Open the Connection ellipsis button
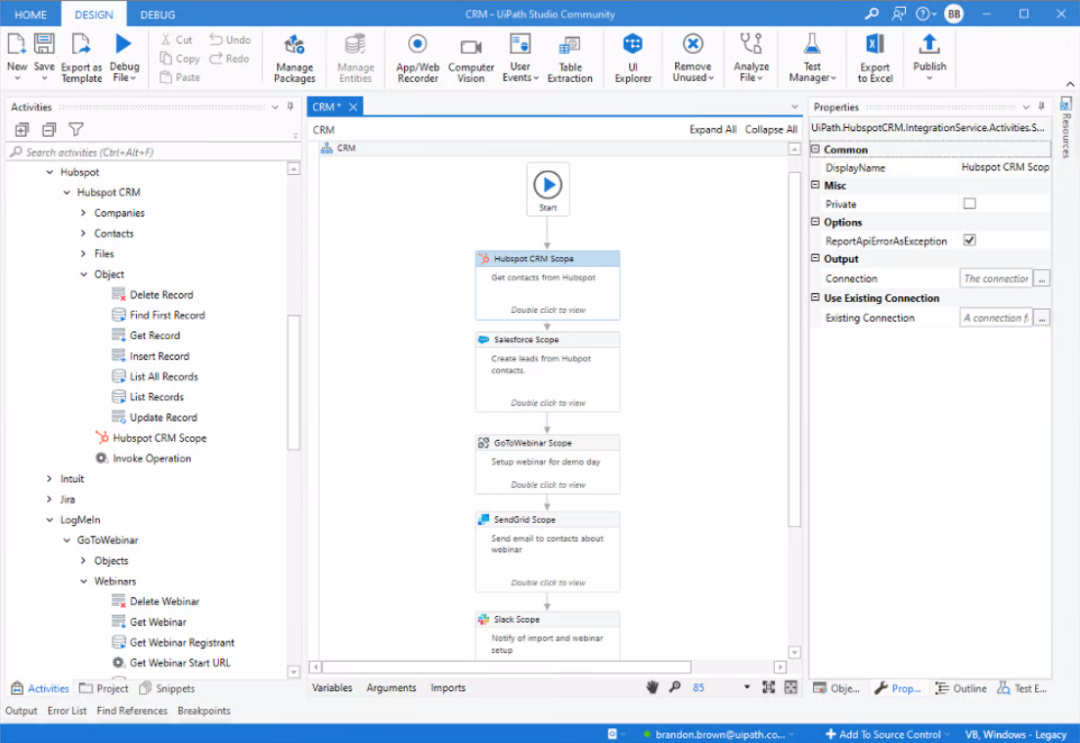 pos(1041,278)
